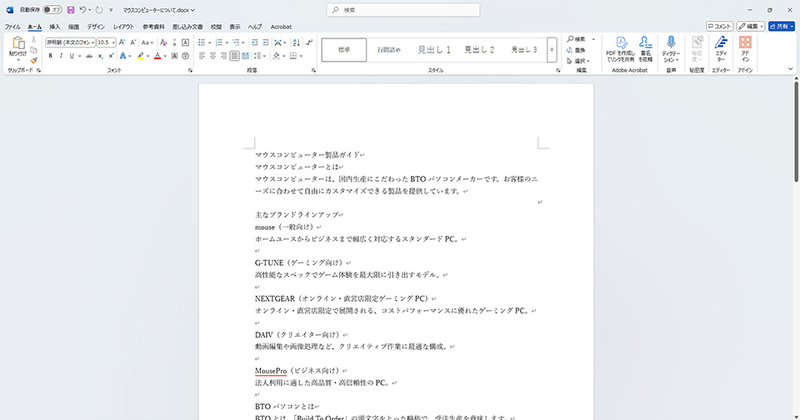Click the distributed alignment icon
Image resolution: width=800 pixels, height=420 pixels.
pos(245,56)
